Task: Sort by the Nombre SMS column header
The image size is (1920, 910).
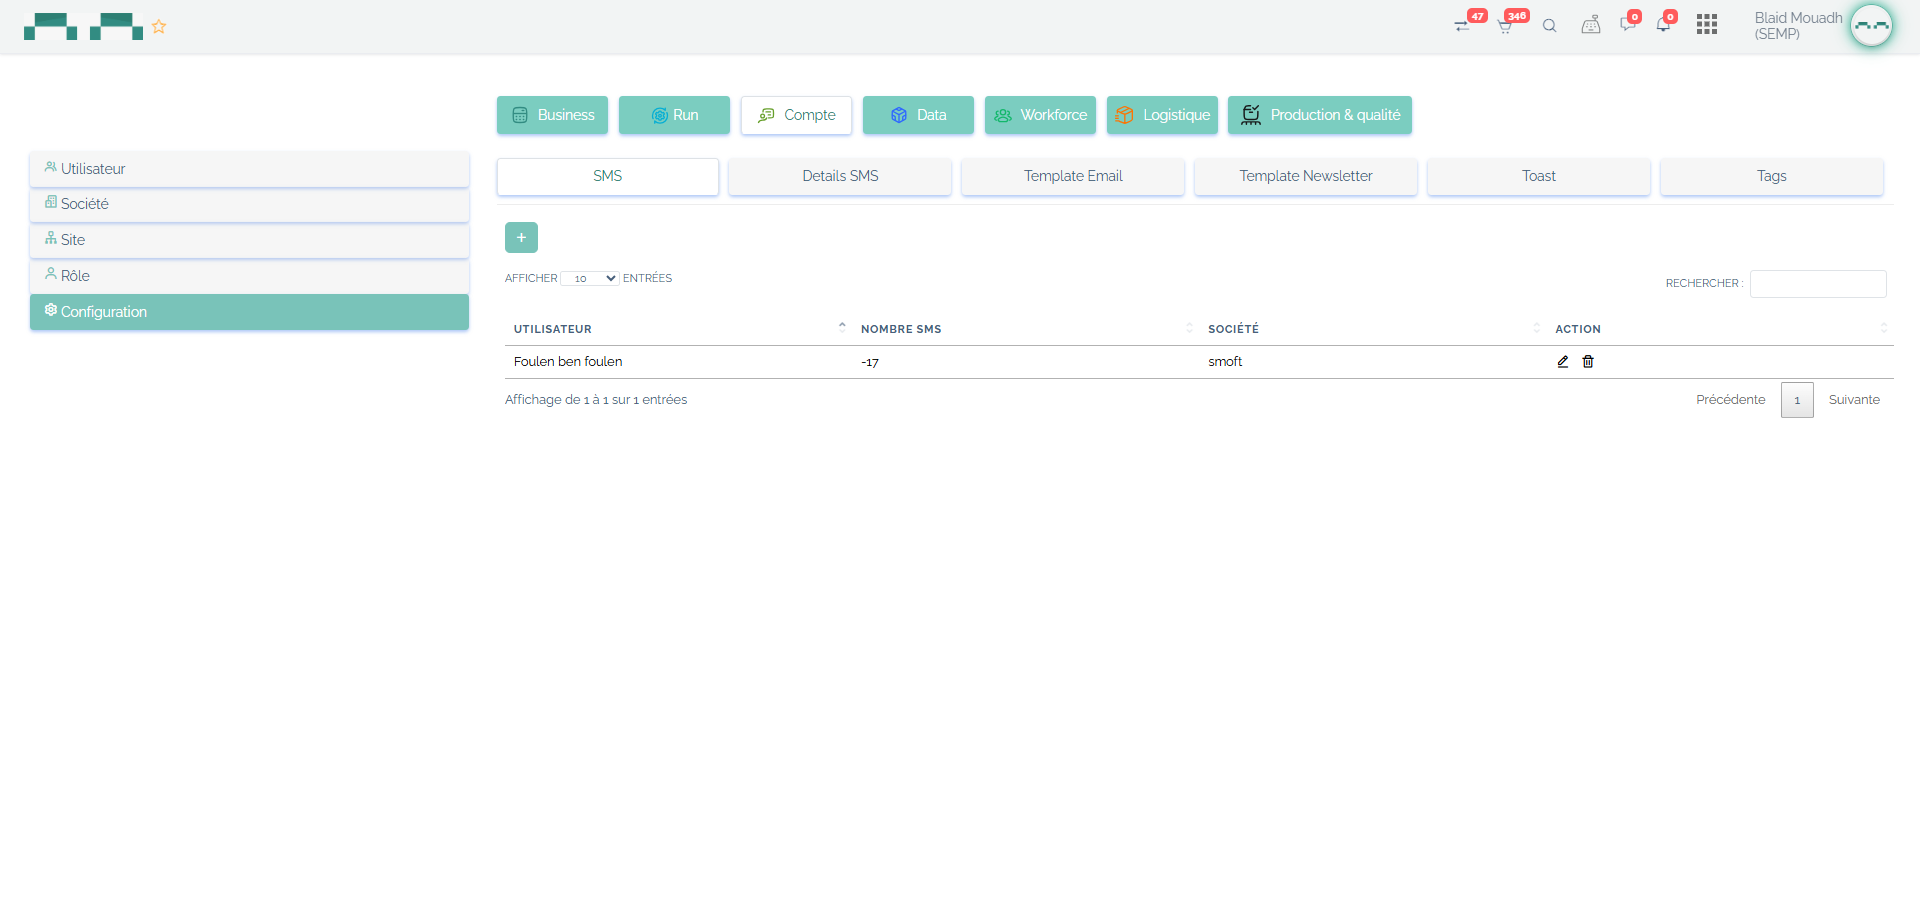Action: click(x=1025, y=329)
